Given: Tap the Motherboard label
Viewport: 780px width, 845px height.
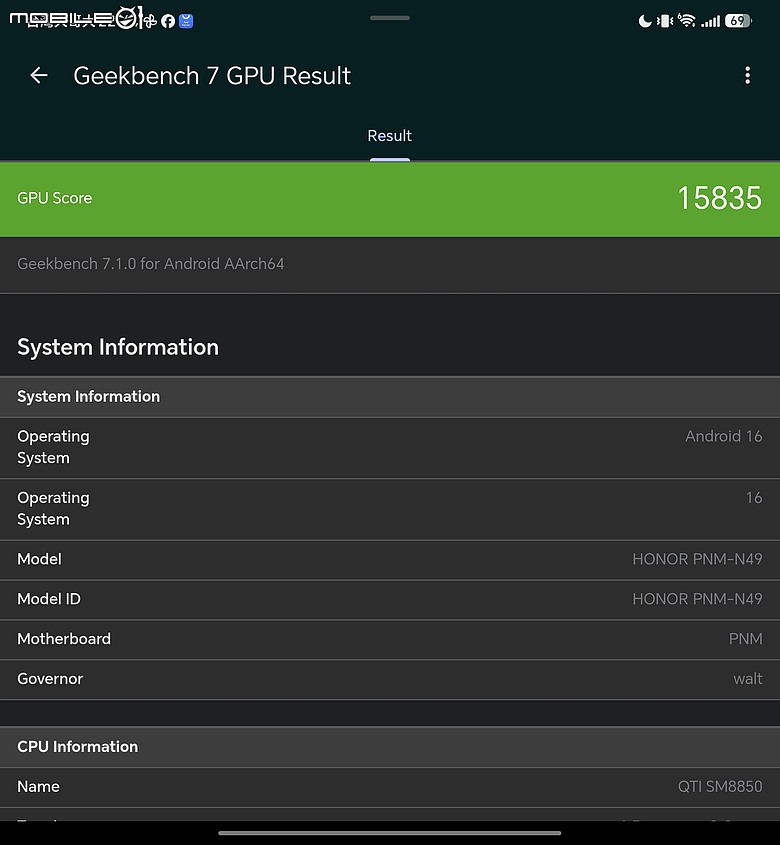Looking at the screenshot, I should pos(64,639).
